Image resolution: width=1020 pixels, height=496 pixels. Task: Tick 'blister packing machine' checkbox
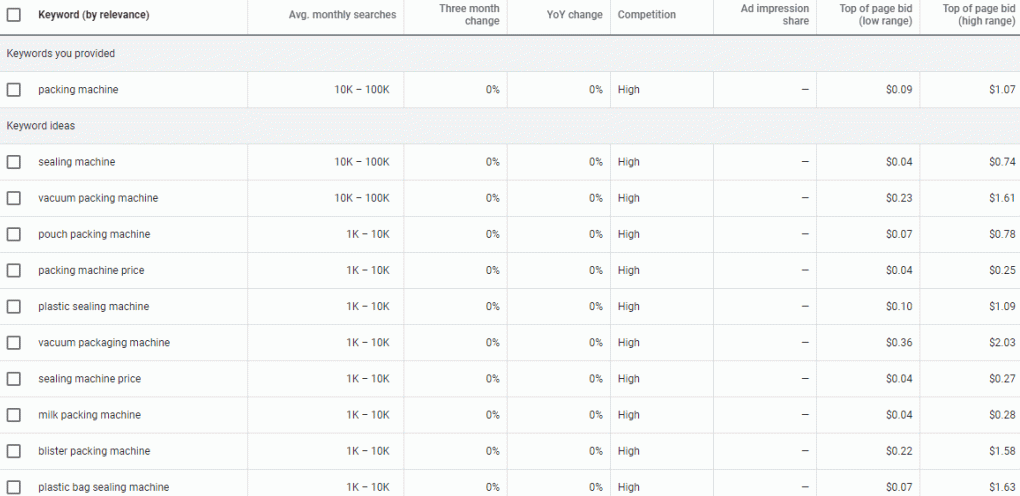[x=14, y=451]
